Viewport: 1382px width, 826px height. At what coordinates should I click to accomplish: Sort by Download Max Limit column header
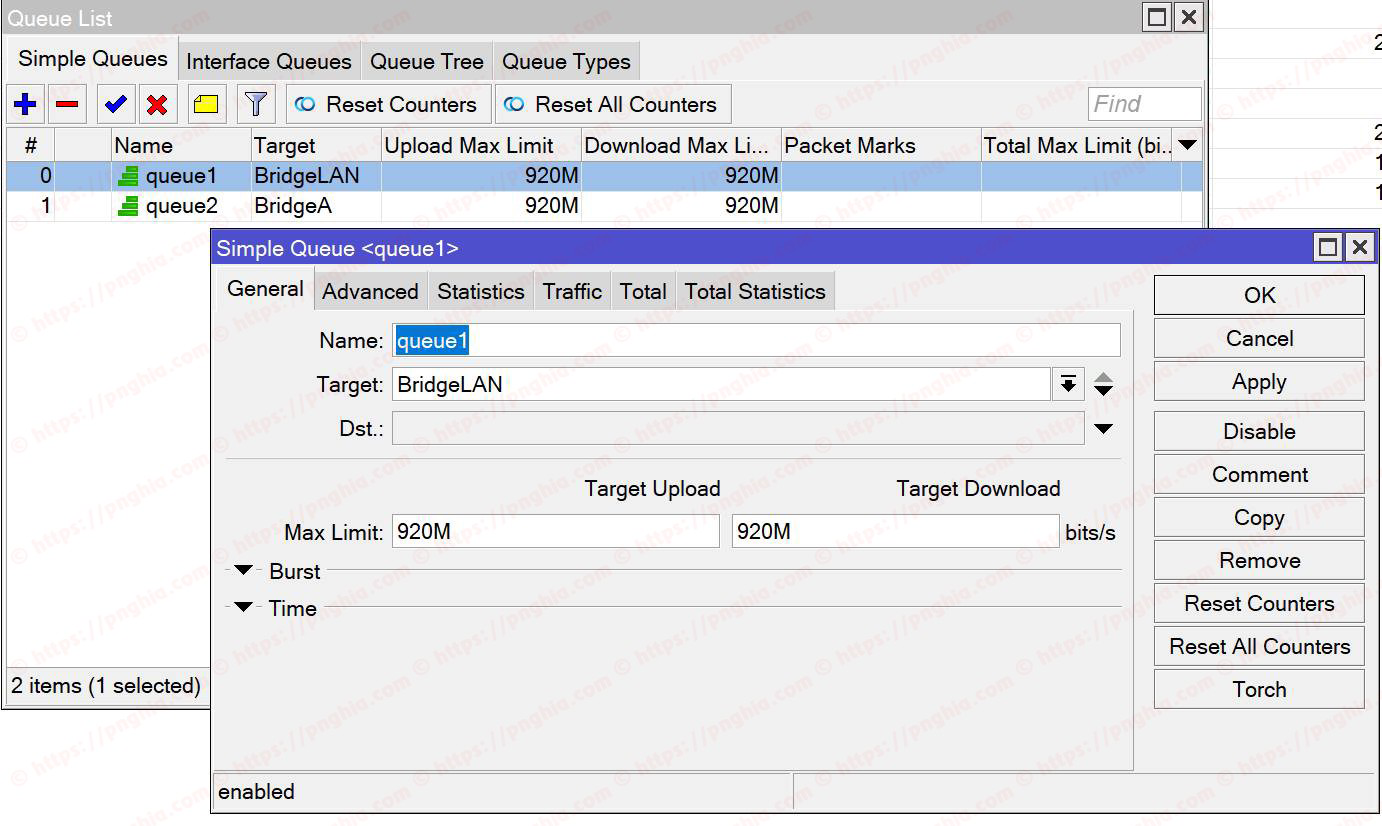(681, 145)
